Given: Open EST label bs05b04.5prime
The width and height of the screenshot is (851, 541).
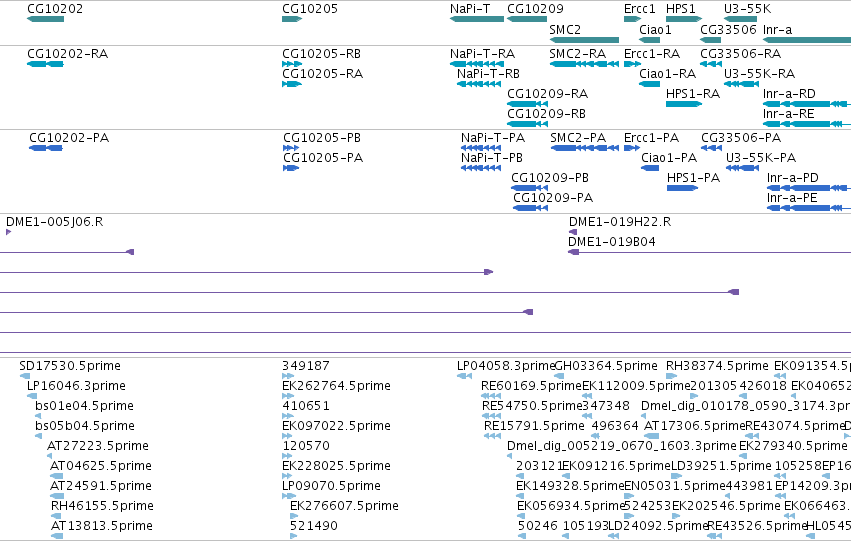Looking at the screenshot, I should click(85, 426).
